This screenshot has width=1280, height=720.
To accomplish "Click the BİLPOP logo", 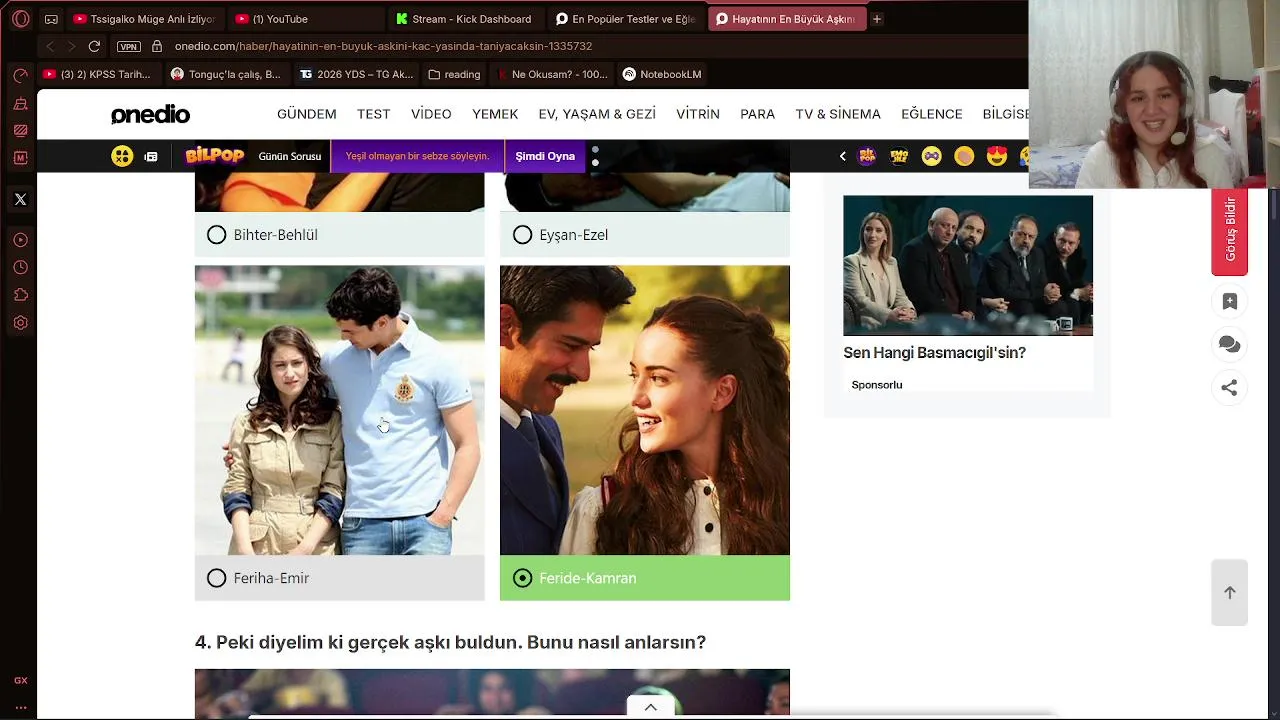I will (214, 156).
